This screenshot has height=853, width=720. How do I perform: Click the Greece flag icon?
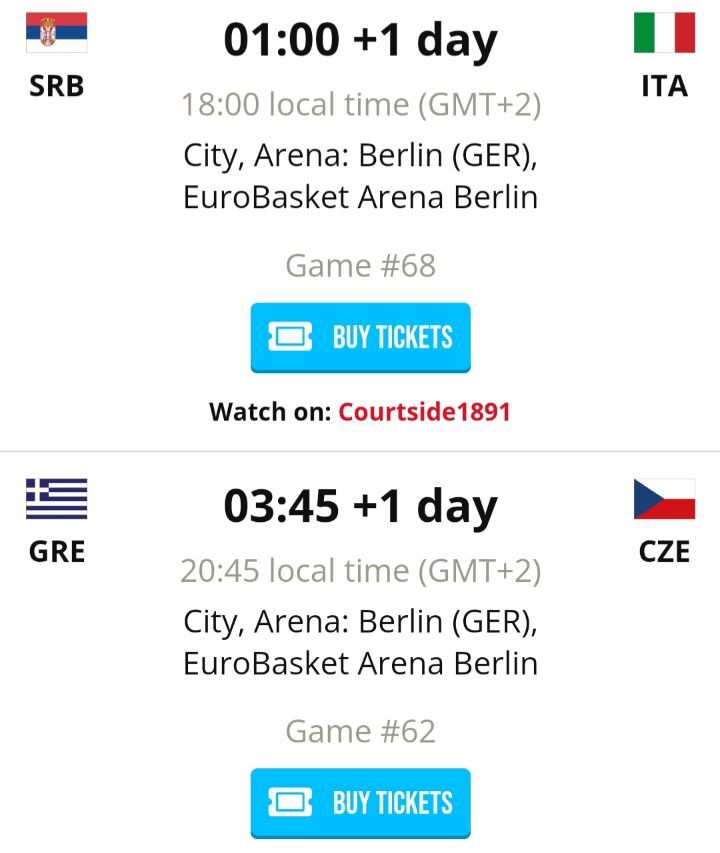click(x=56, y=499)
